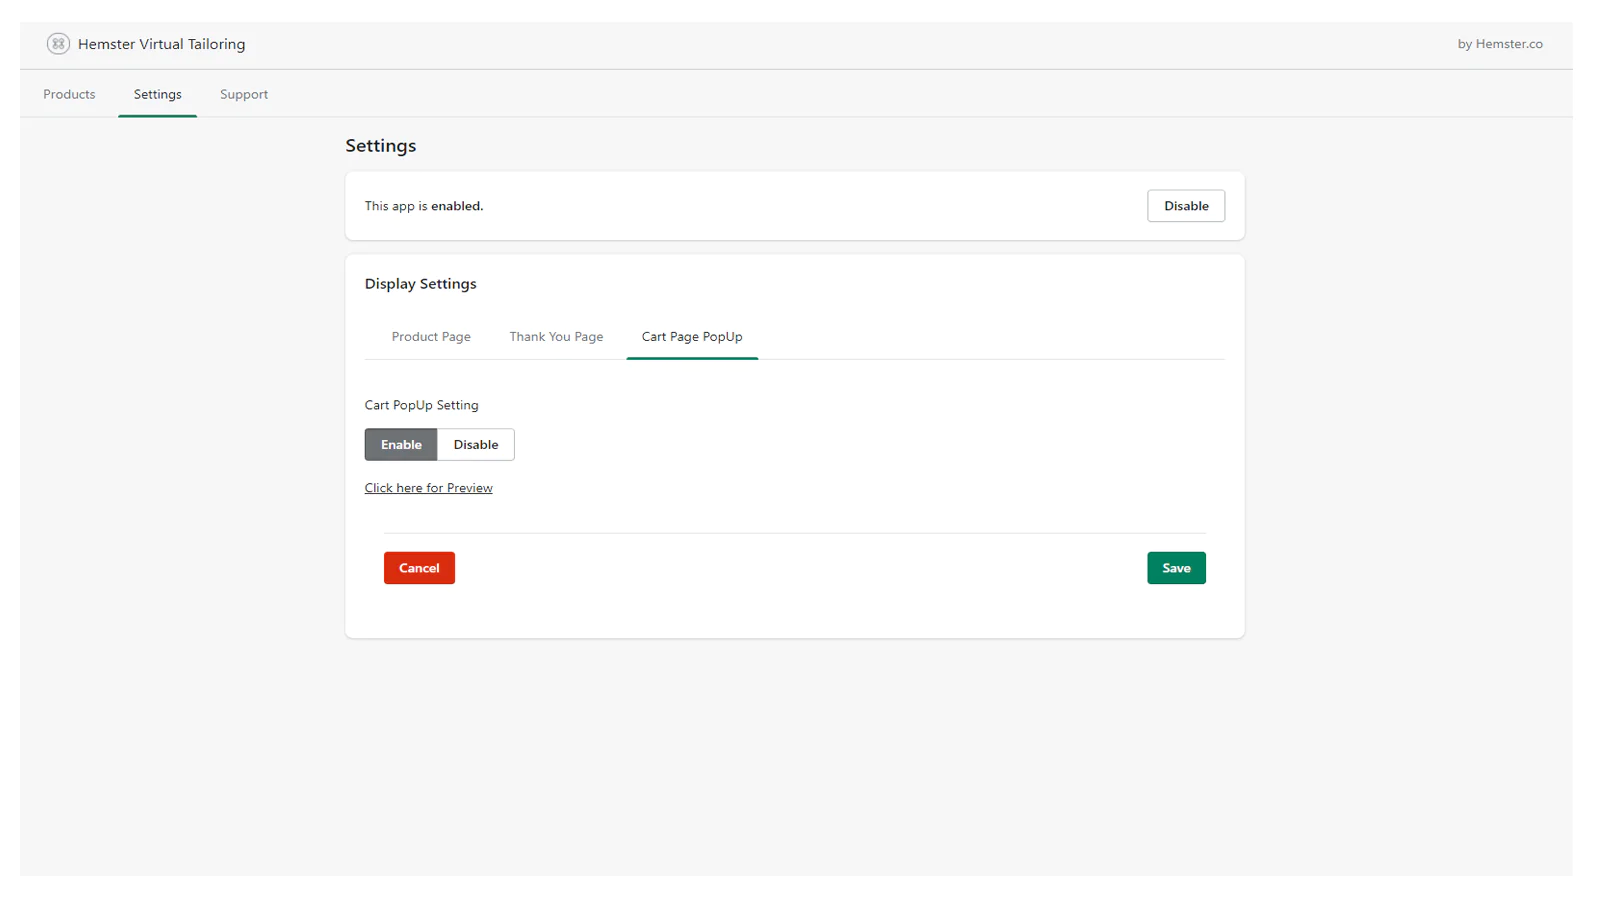This screenshot has height=900, width=1600.
Task: Enable the cart popup setting
Action: (x=401, y=445)
